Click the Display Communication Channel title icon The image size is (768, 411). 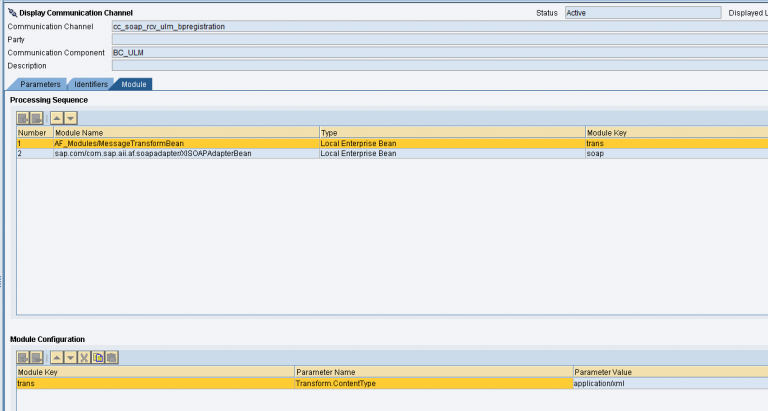(x=11, y=12)
